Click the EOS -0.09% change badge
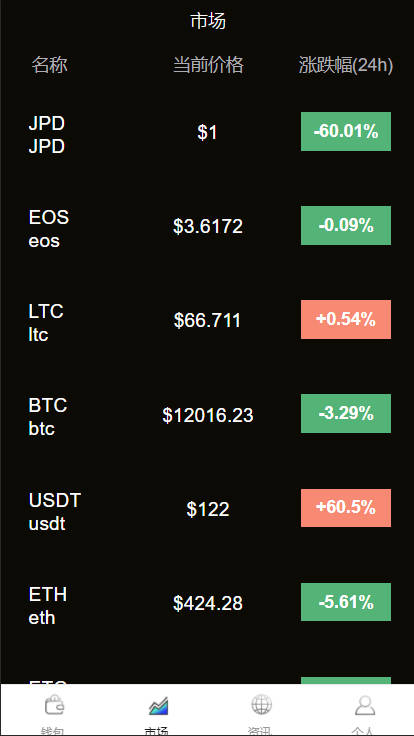 (346, 225)
